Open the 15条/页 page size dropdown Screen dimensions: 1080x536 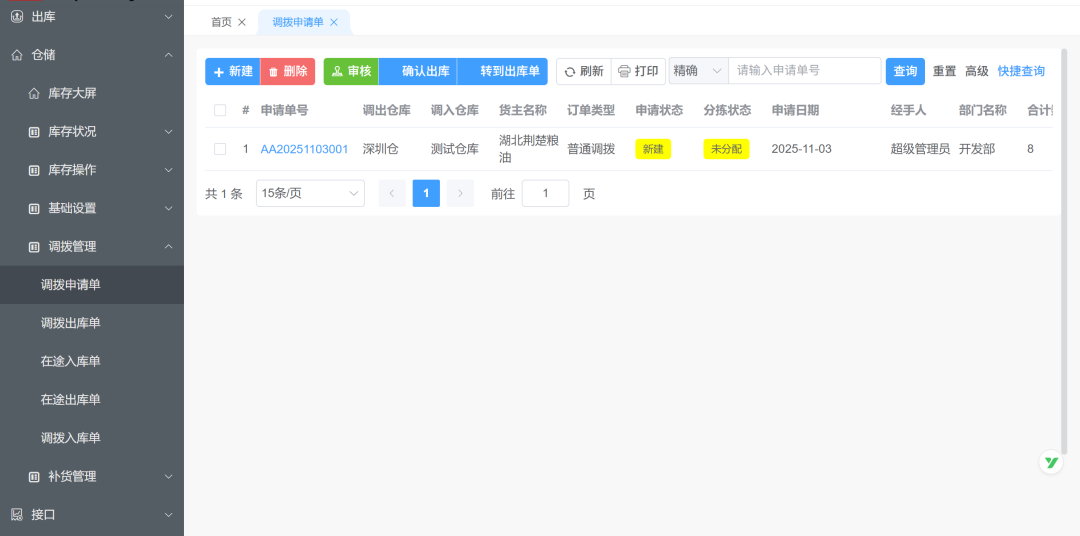coord(310,193)
